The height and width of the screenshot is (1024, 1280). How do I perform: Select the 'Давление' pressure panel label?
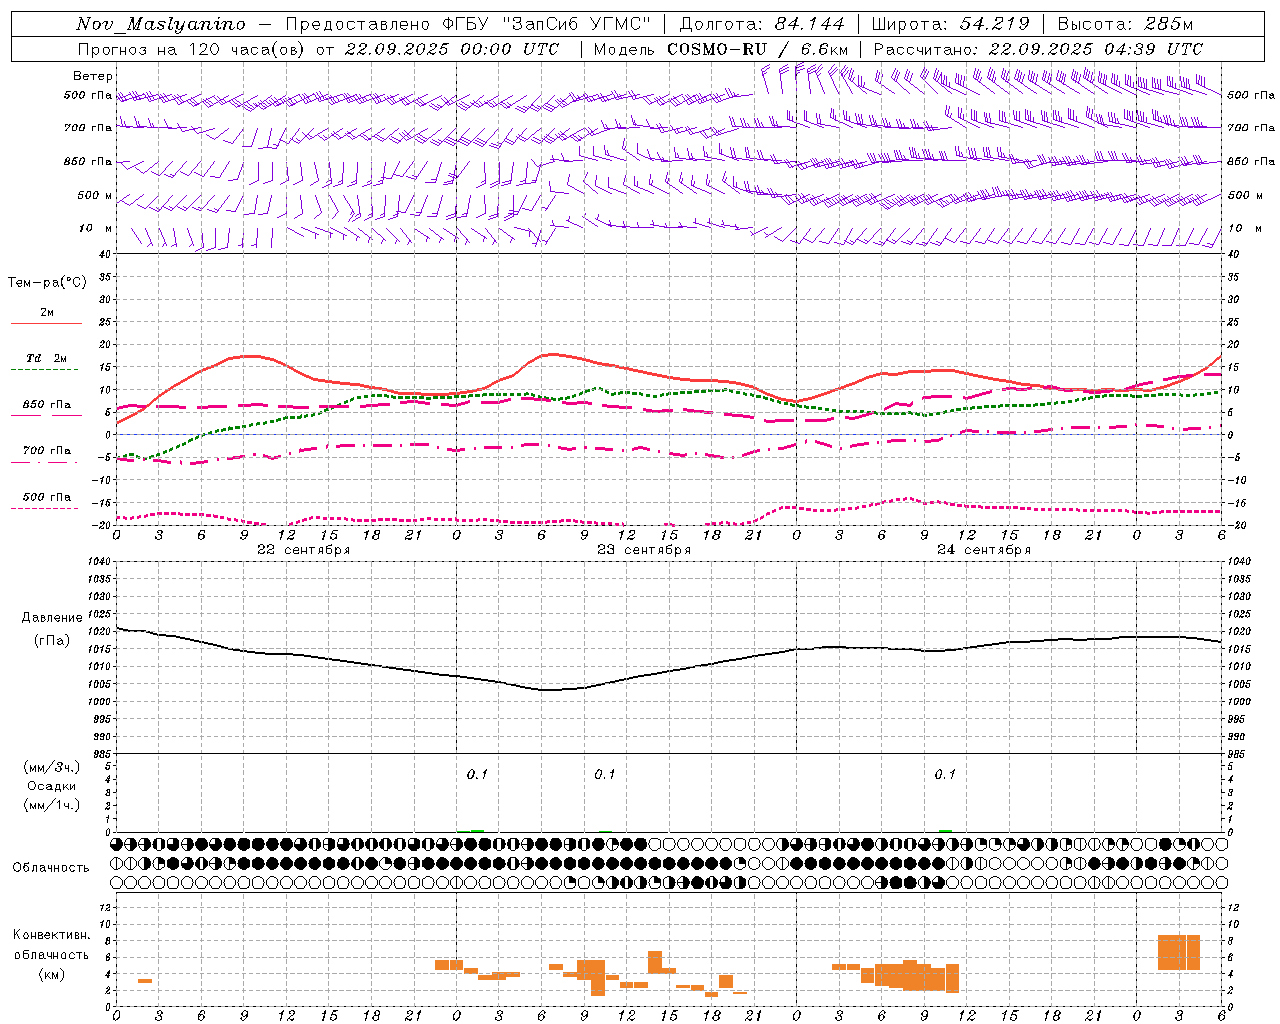tap(52, 618)
